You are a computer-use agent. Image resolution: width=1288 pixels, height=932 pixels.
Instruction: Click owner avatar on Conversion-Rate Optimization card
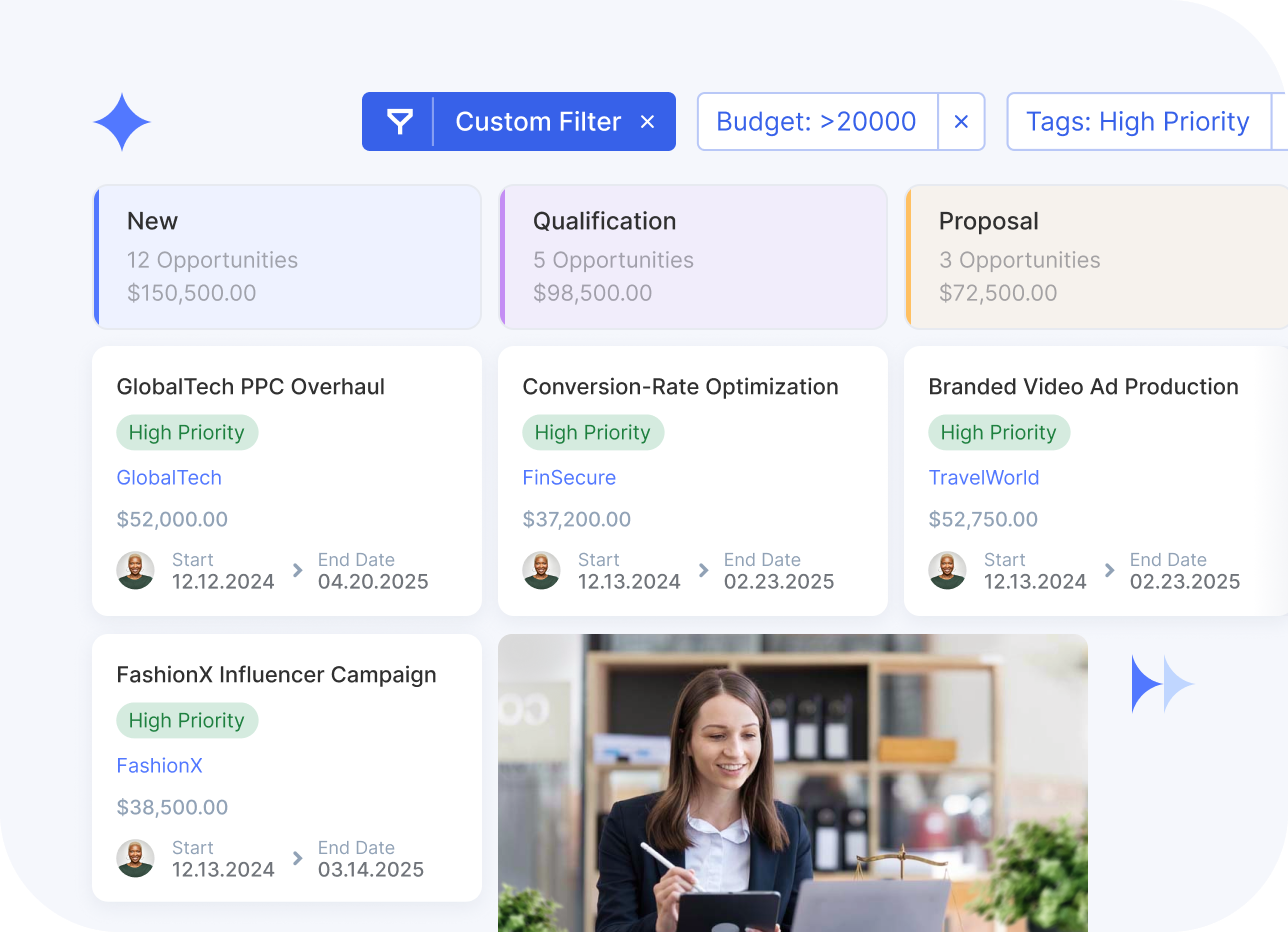541,570
